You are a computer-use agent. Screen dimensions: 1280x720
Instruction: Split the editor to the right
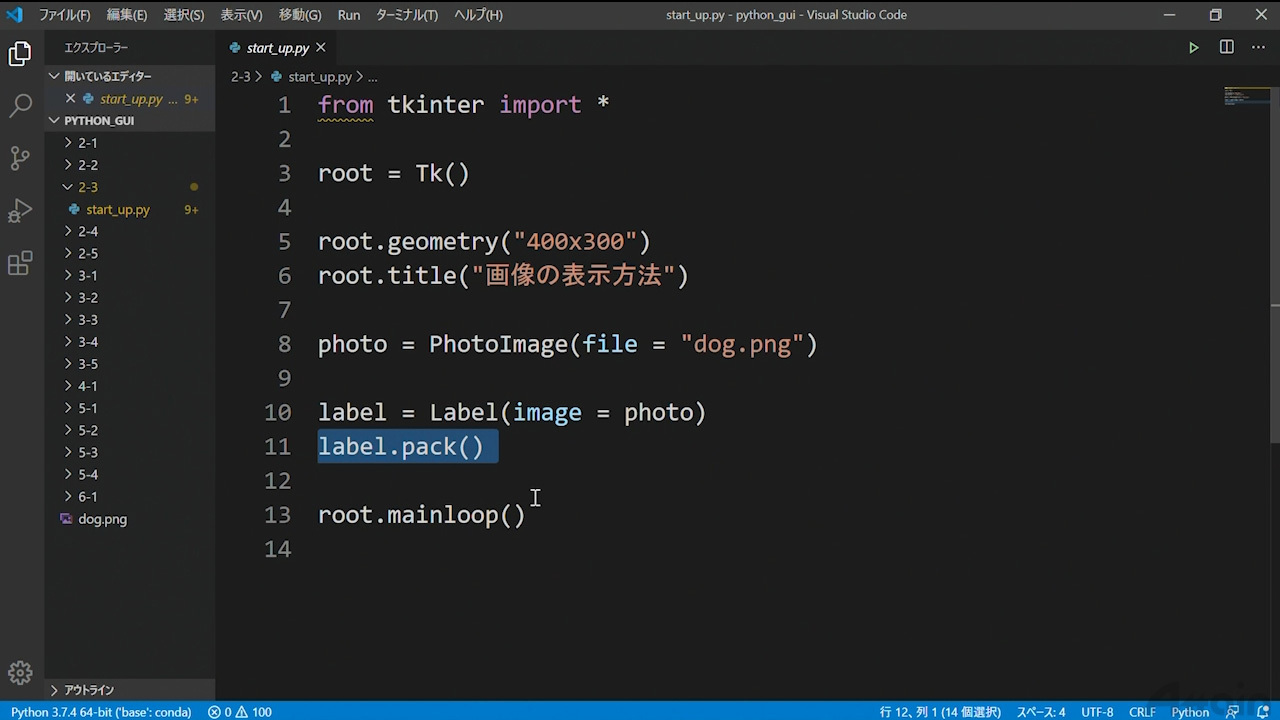[x=1226, y=48]
